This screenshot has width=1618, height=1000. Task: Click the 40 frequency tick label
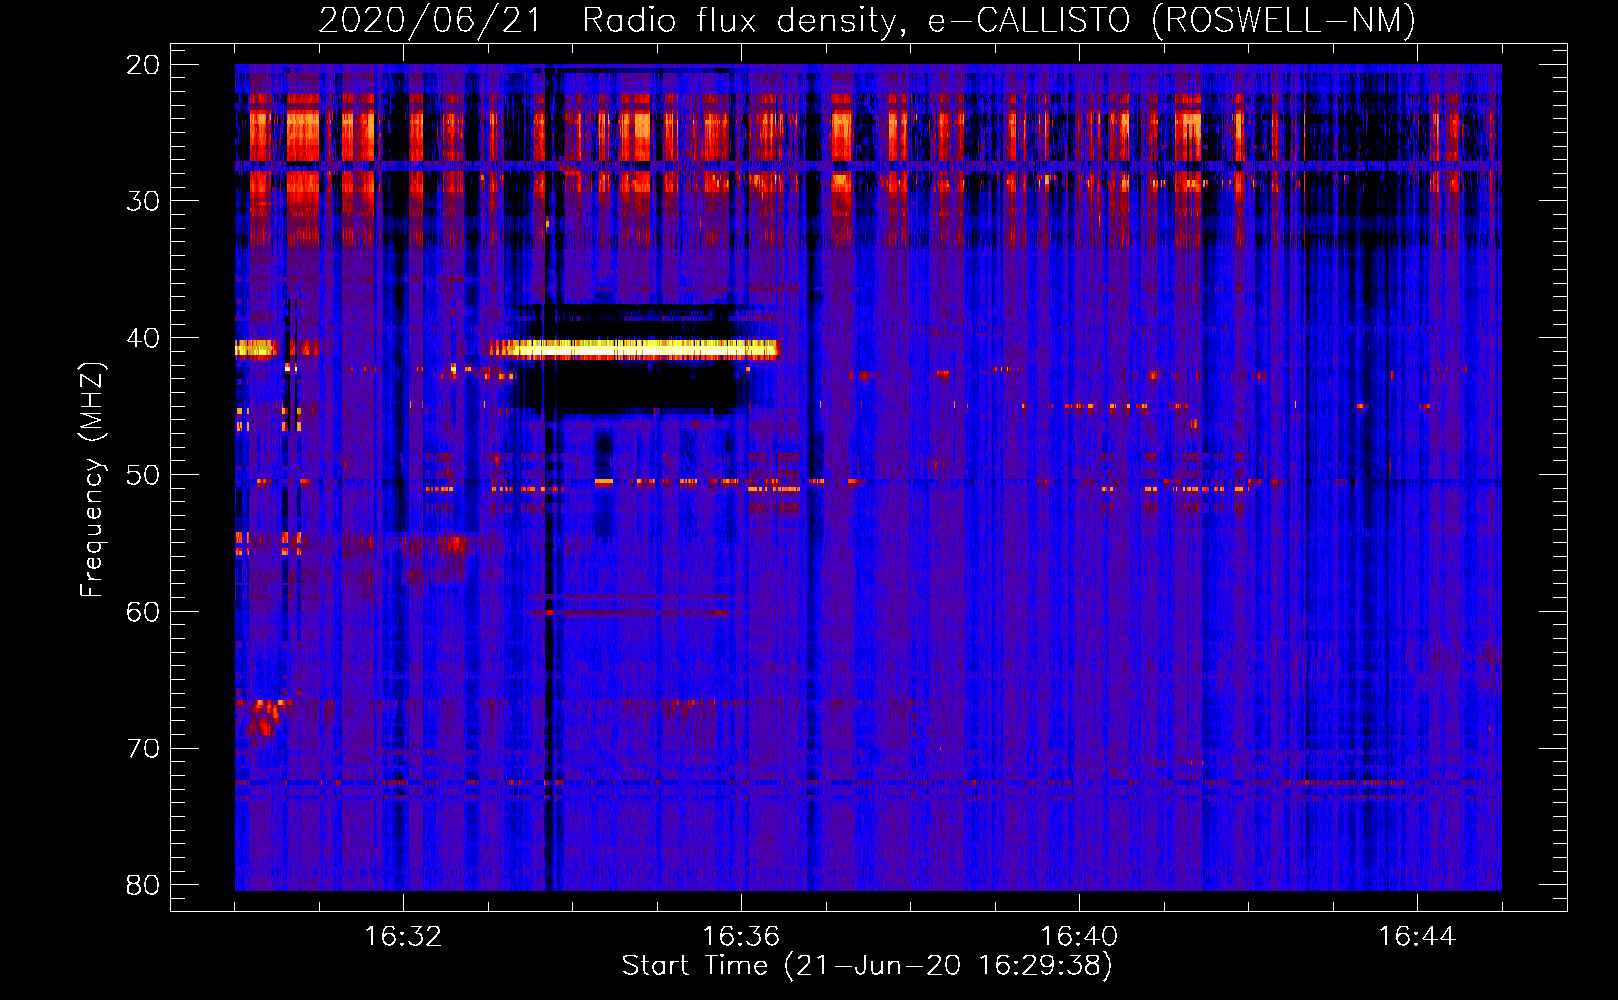(x=143, y=338)
